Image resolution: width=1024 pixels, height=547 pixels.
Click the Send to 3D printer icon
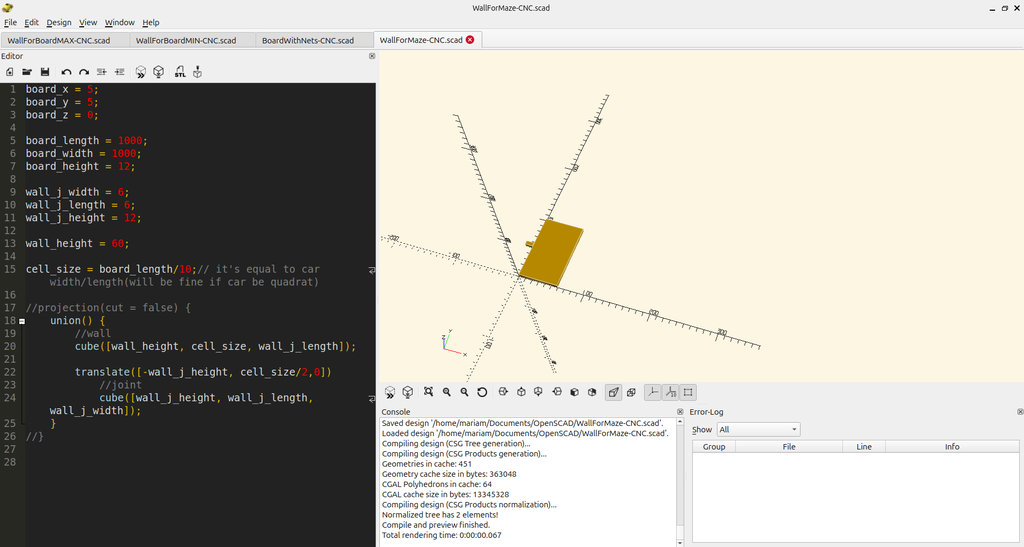click(197, 72)
